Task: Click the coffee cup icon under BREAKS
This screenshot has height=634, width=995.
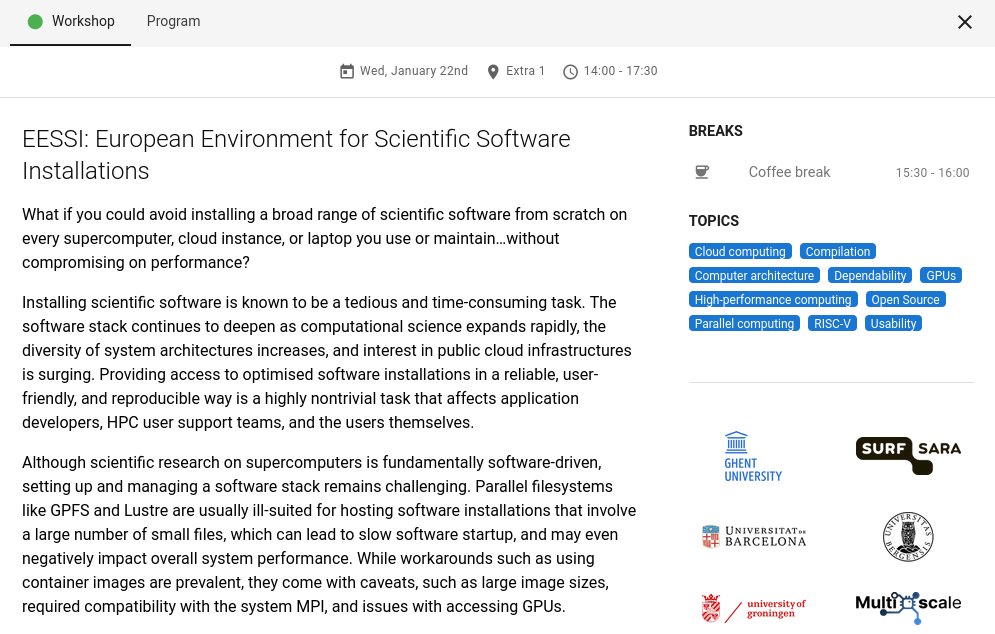Action: (x=702, y=172)
